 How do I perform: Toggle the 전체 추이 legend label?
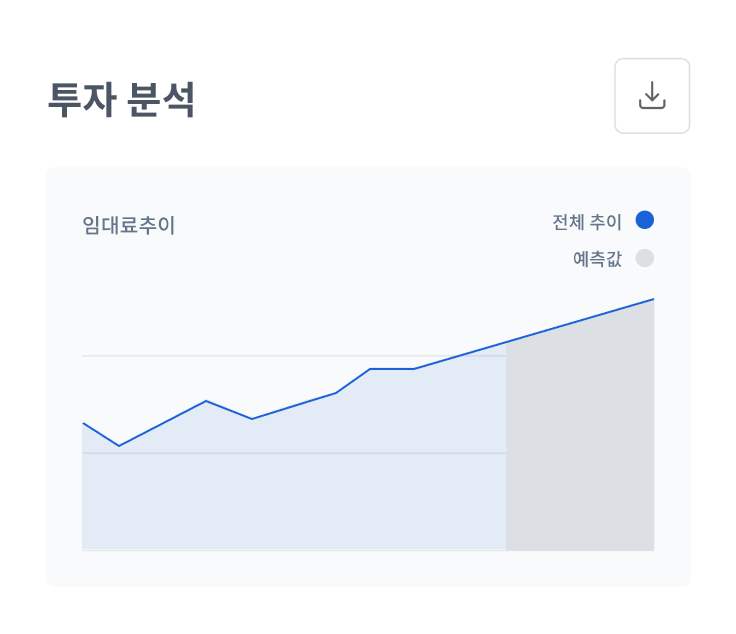click(587, 221)
